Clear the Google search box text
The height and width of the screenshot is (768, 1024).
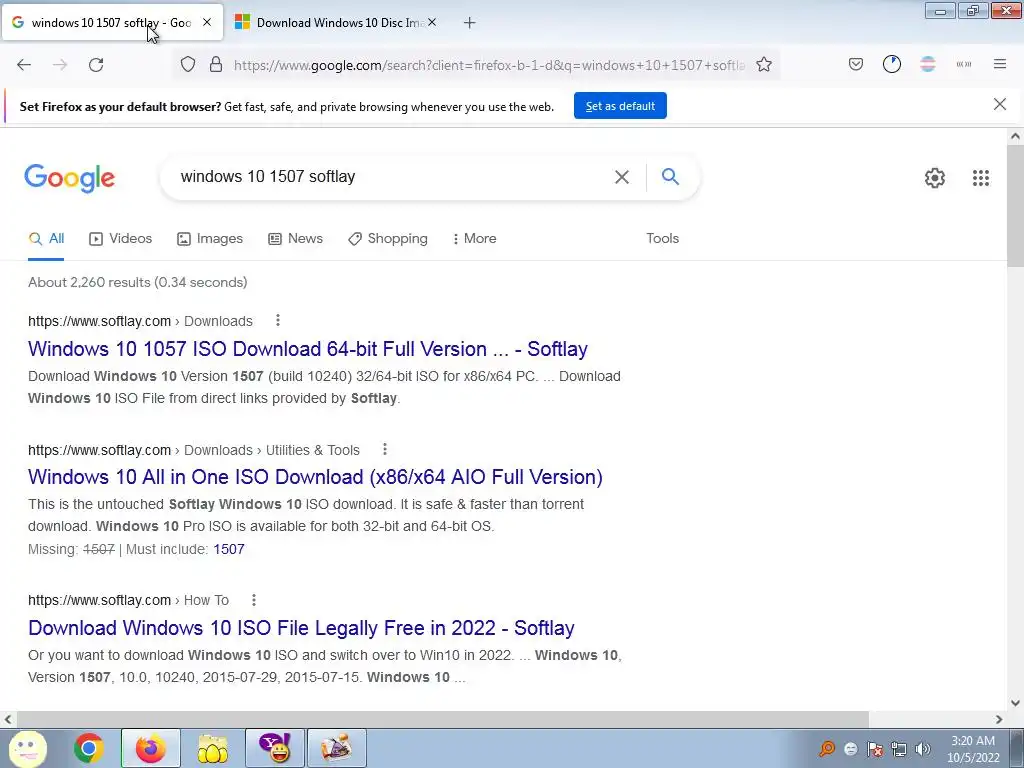coord(622,177)
